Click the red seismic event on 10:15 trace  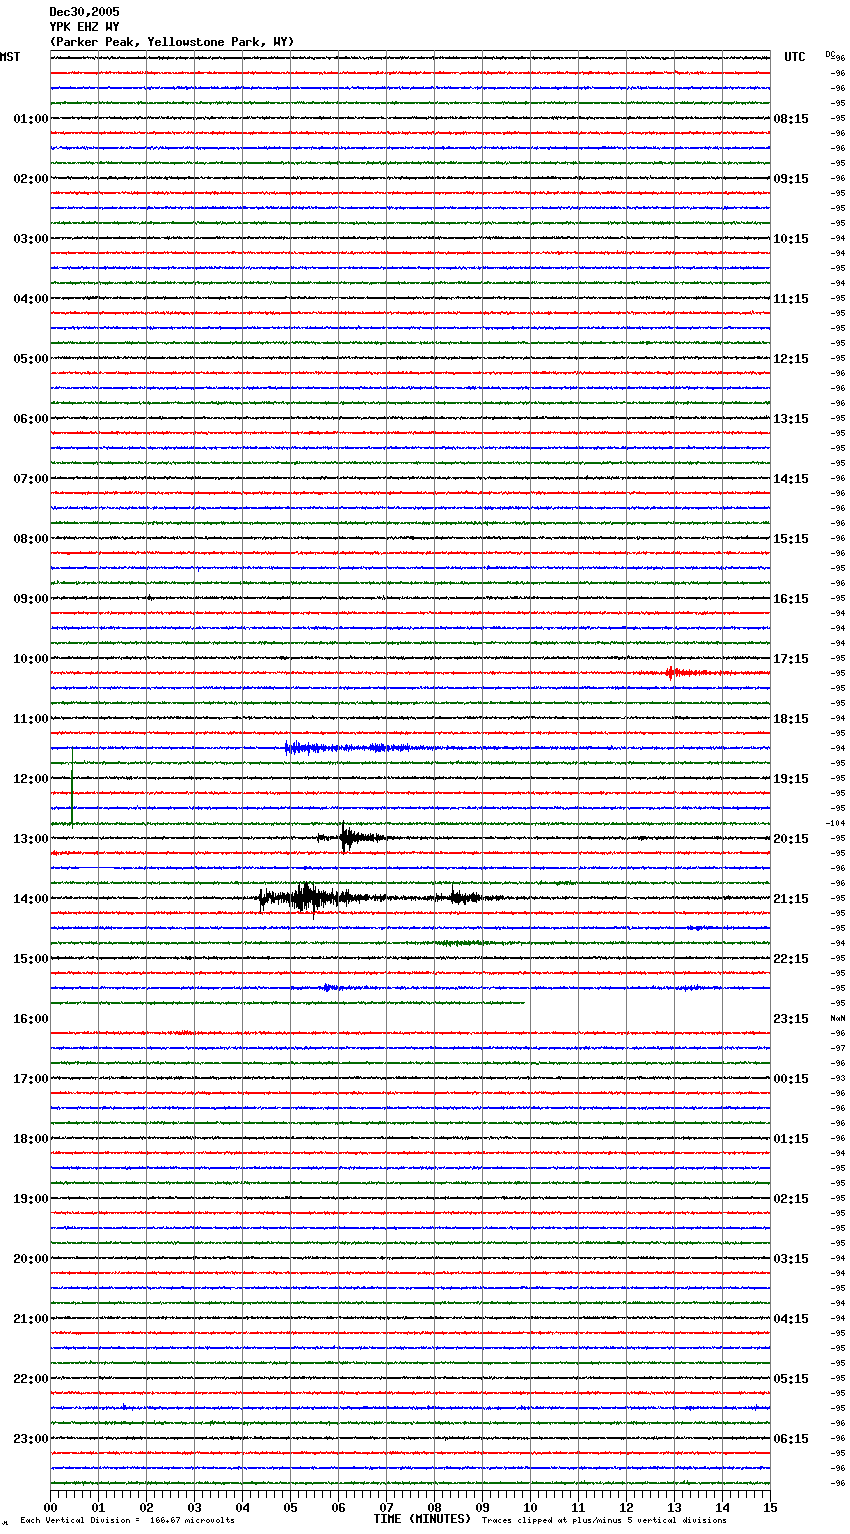pos(690,672)
